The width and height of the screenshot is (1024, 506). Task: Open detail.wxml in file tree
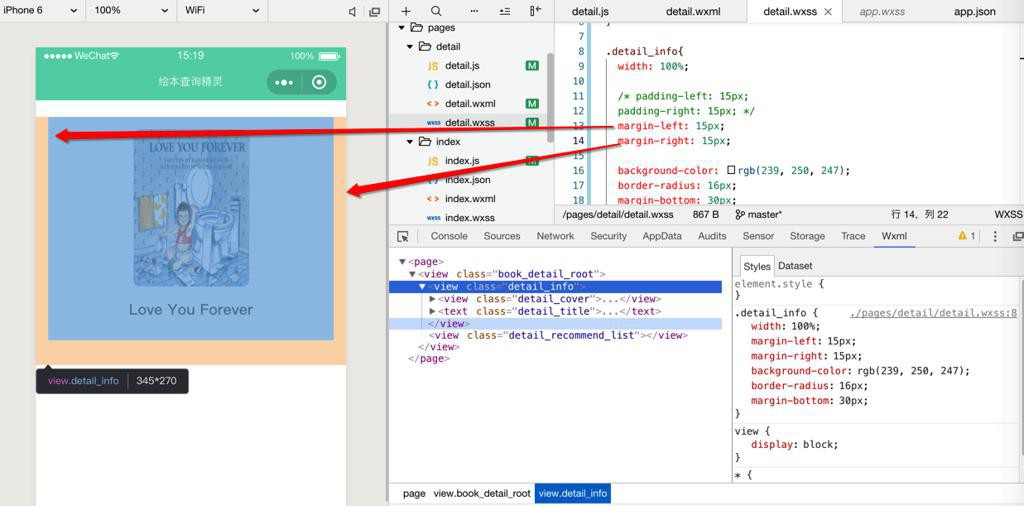pyautogui.click(x=470, y=104)
